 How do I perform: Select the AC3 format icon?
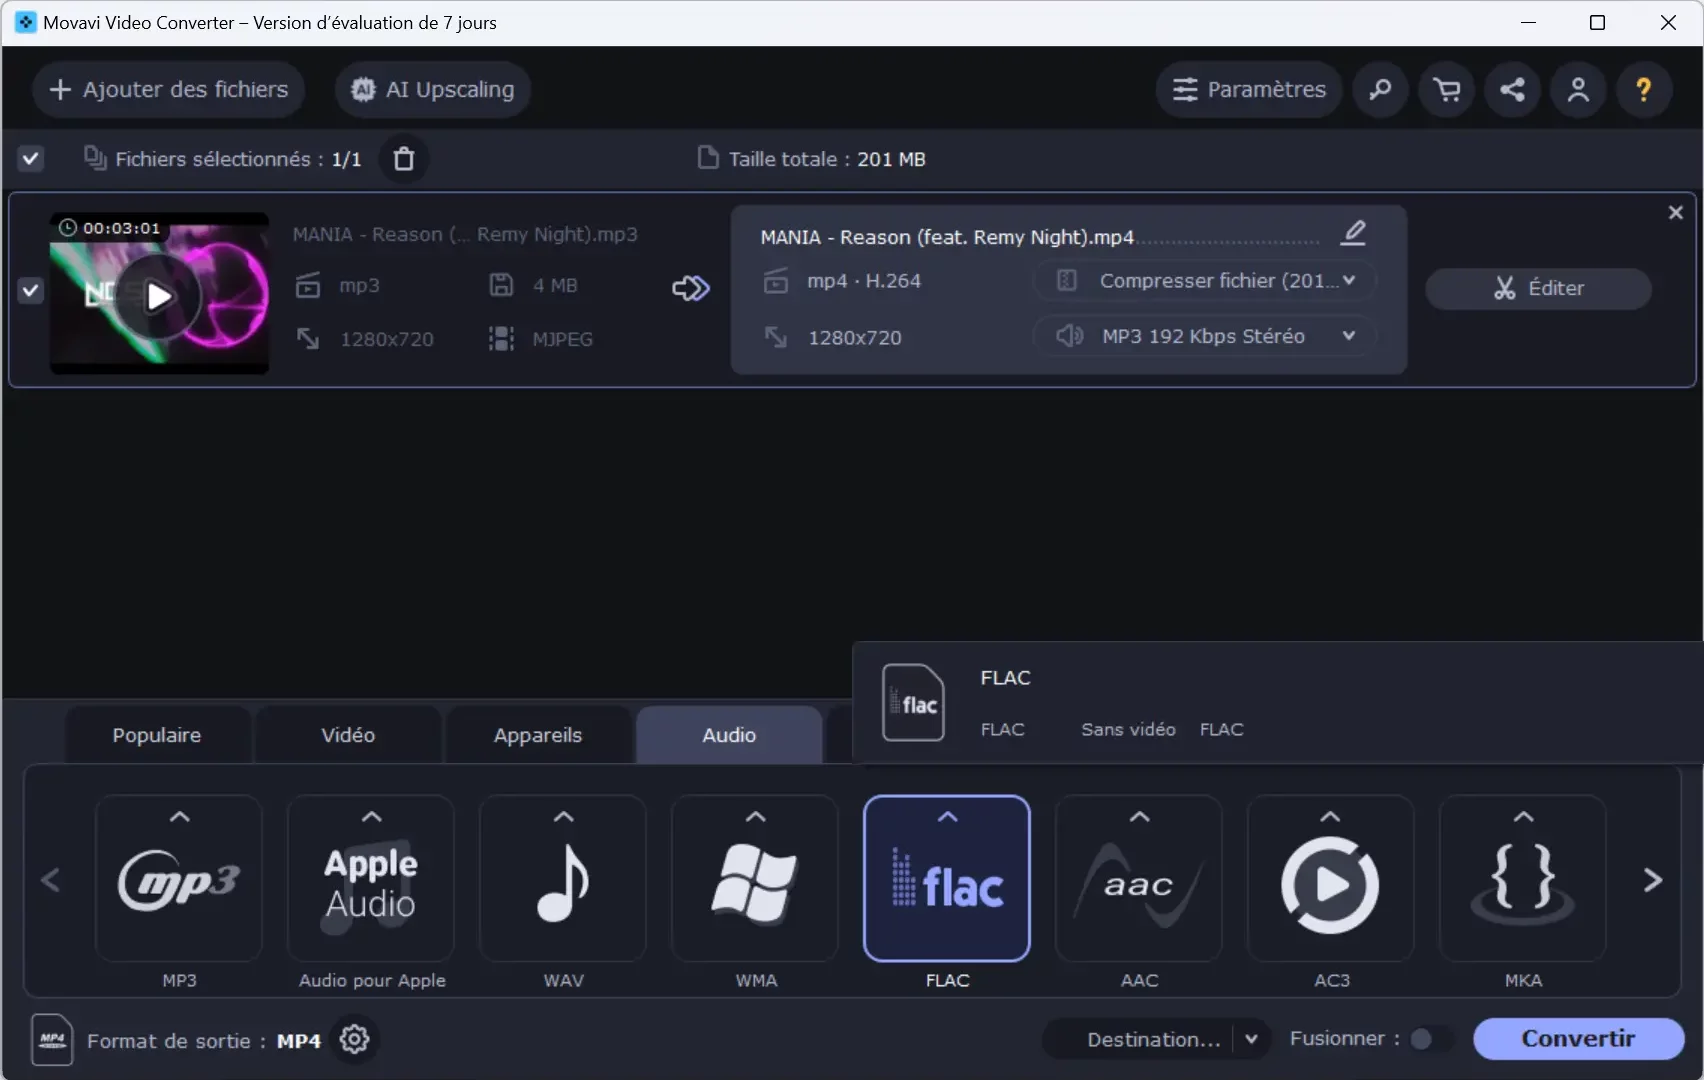pos(1331,878)
